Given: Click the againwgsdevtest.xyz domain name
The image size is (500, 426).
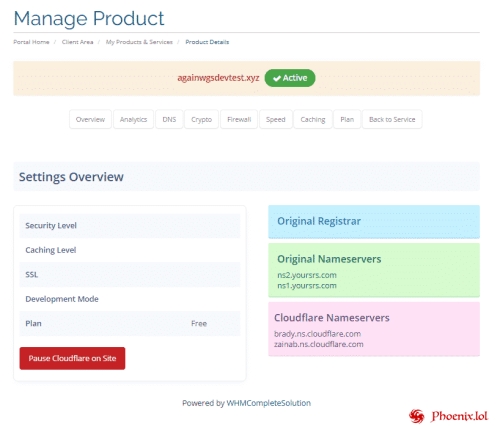Looking at the screenshot, I should pyautogui.click(x=218, y=78).
